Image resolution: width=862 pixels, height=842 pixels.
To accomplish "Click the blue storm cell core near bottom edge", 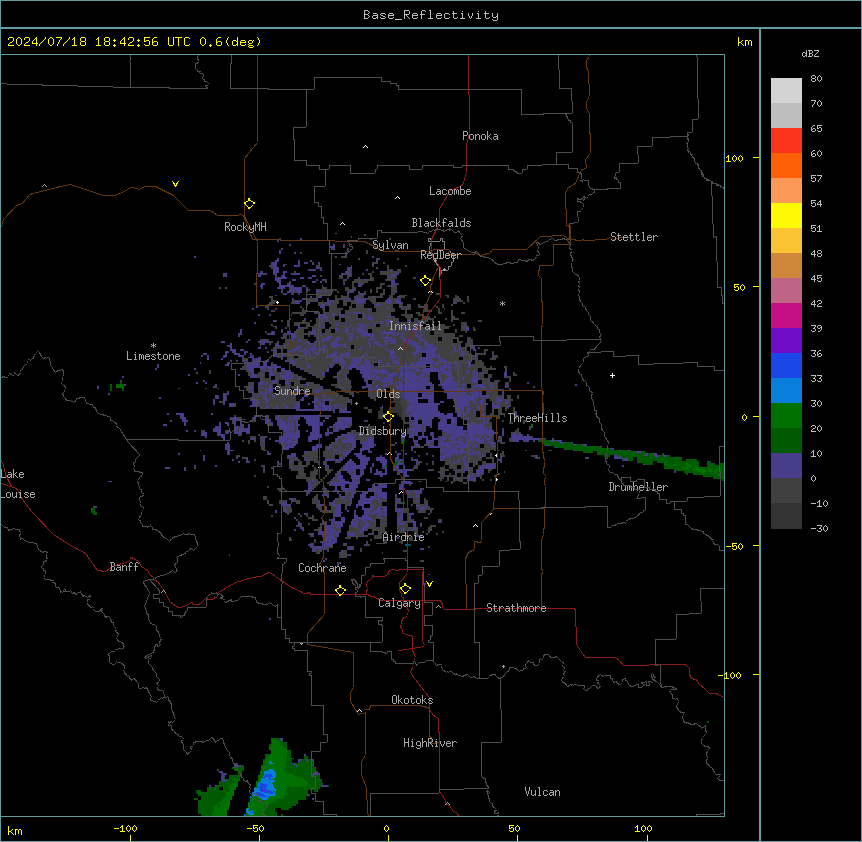I will (x=267, y=783).
